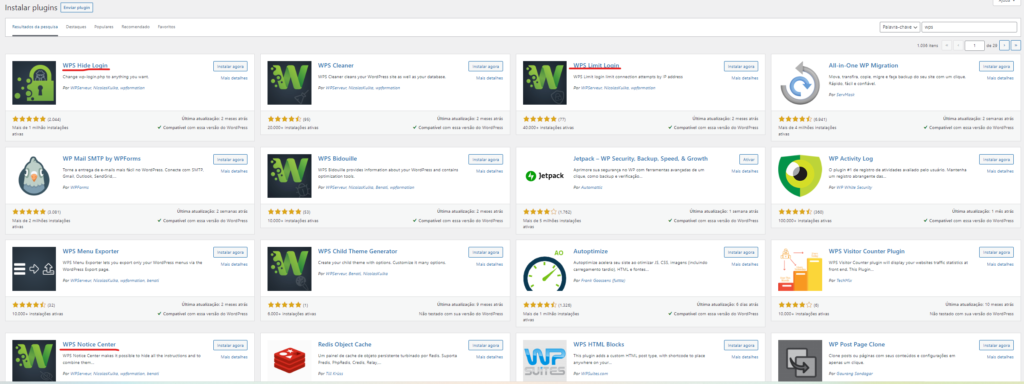Open the WPS Notice Center title link
1024x384 pixels.
89,344
